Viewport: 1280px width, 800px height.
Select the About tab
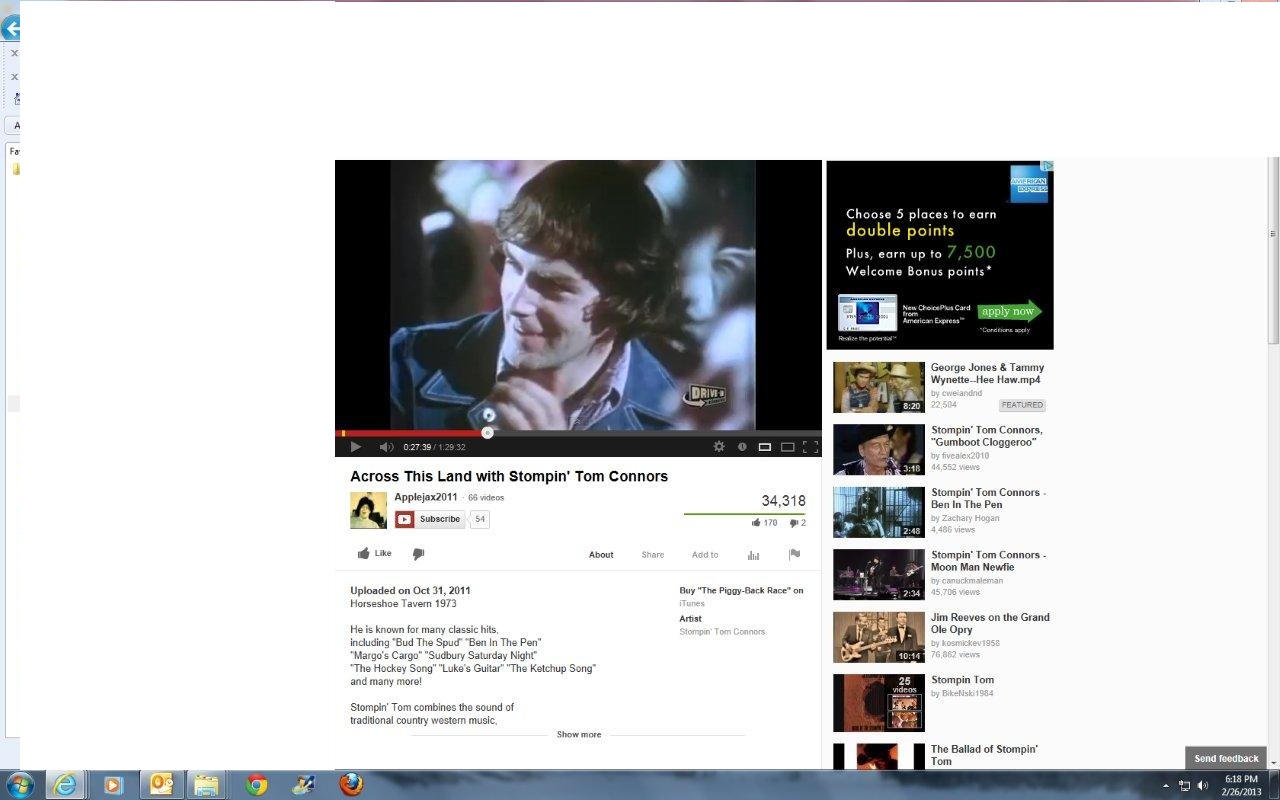pyautogui.click(x=601, y=555)
